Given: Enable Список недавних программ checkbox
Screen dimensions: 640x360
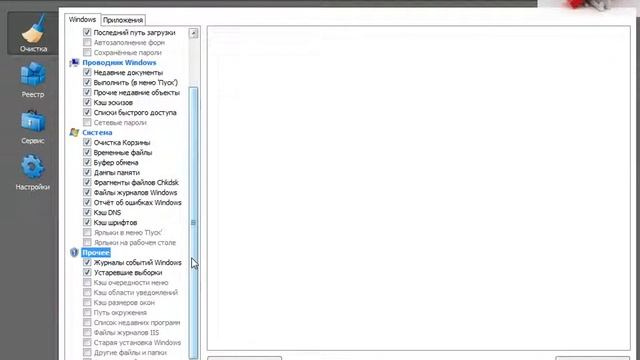Looking at the screenshot, I should coord(87,322).
